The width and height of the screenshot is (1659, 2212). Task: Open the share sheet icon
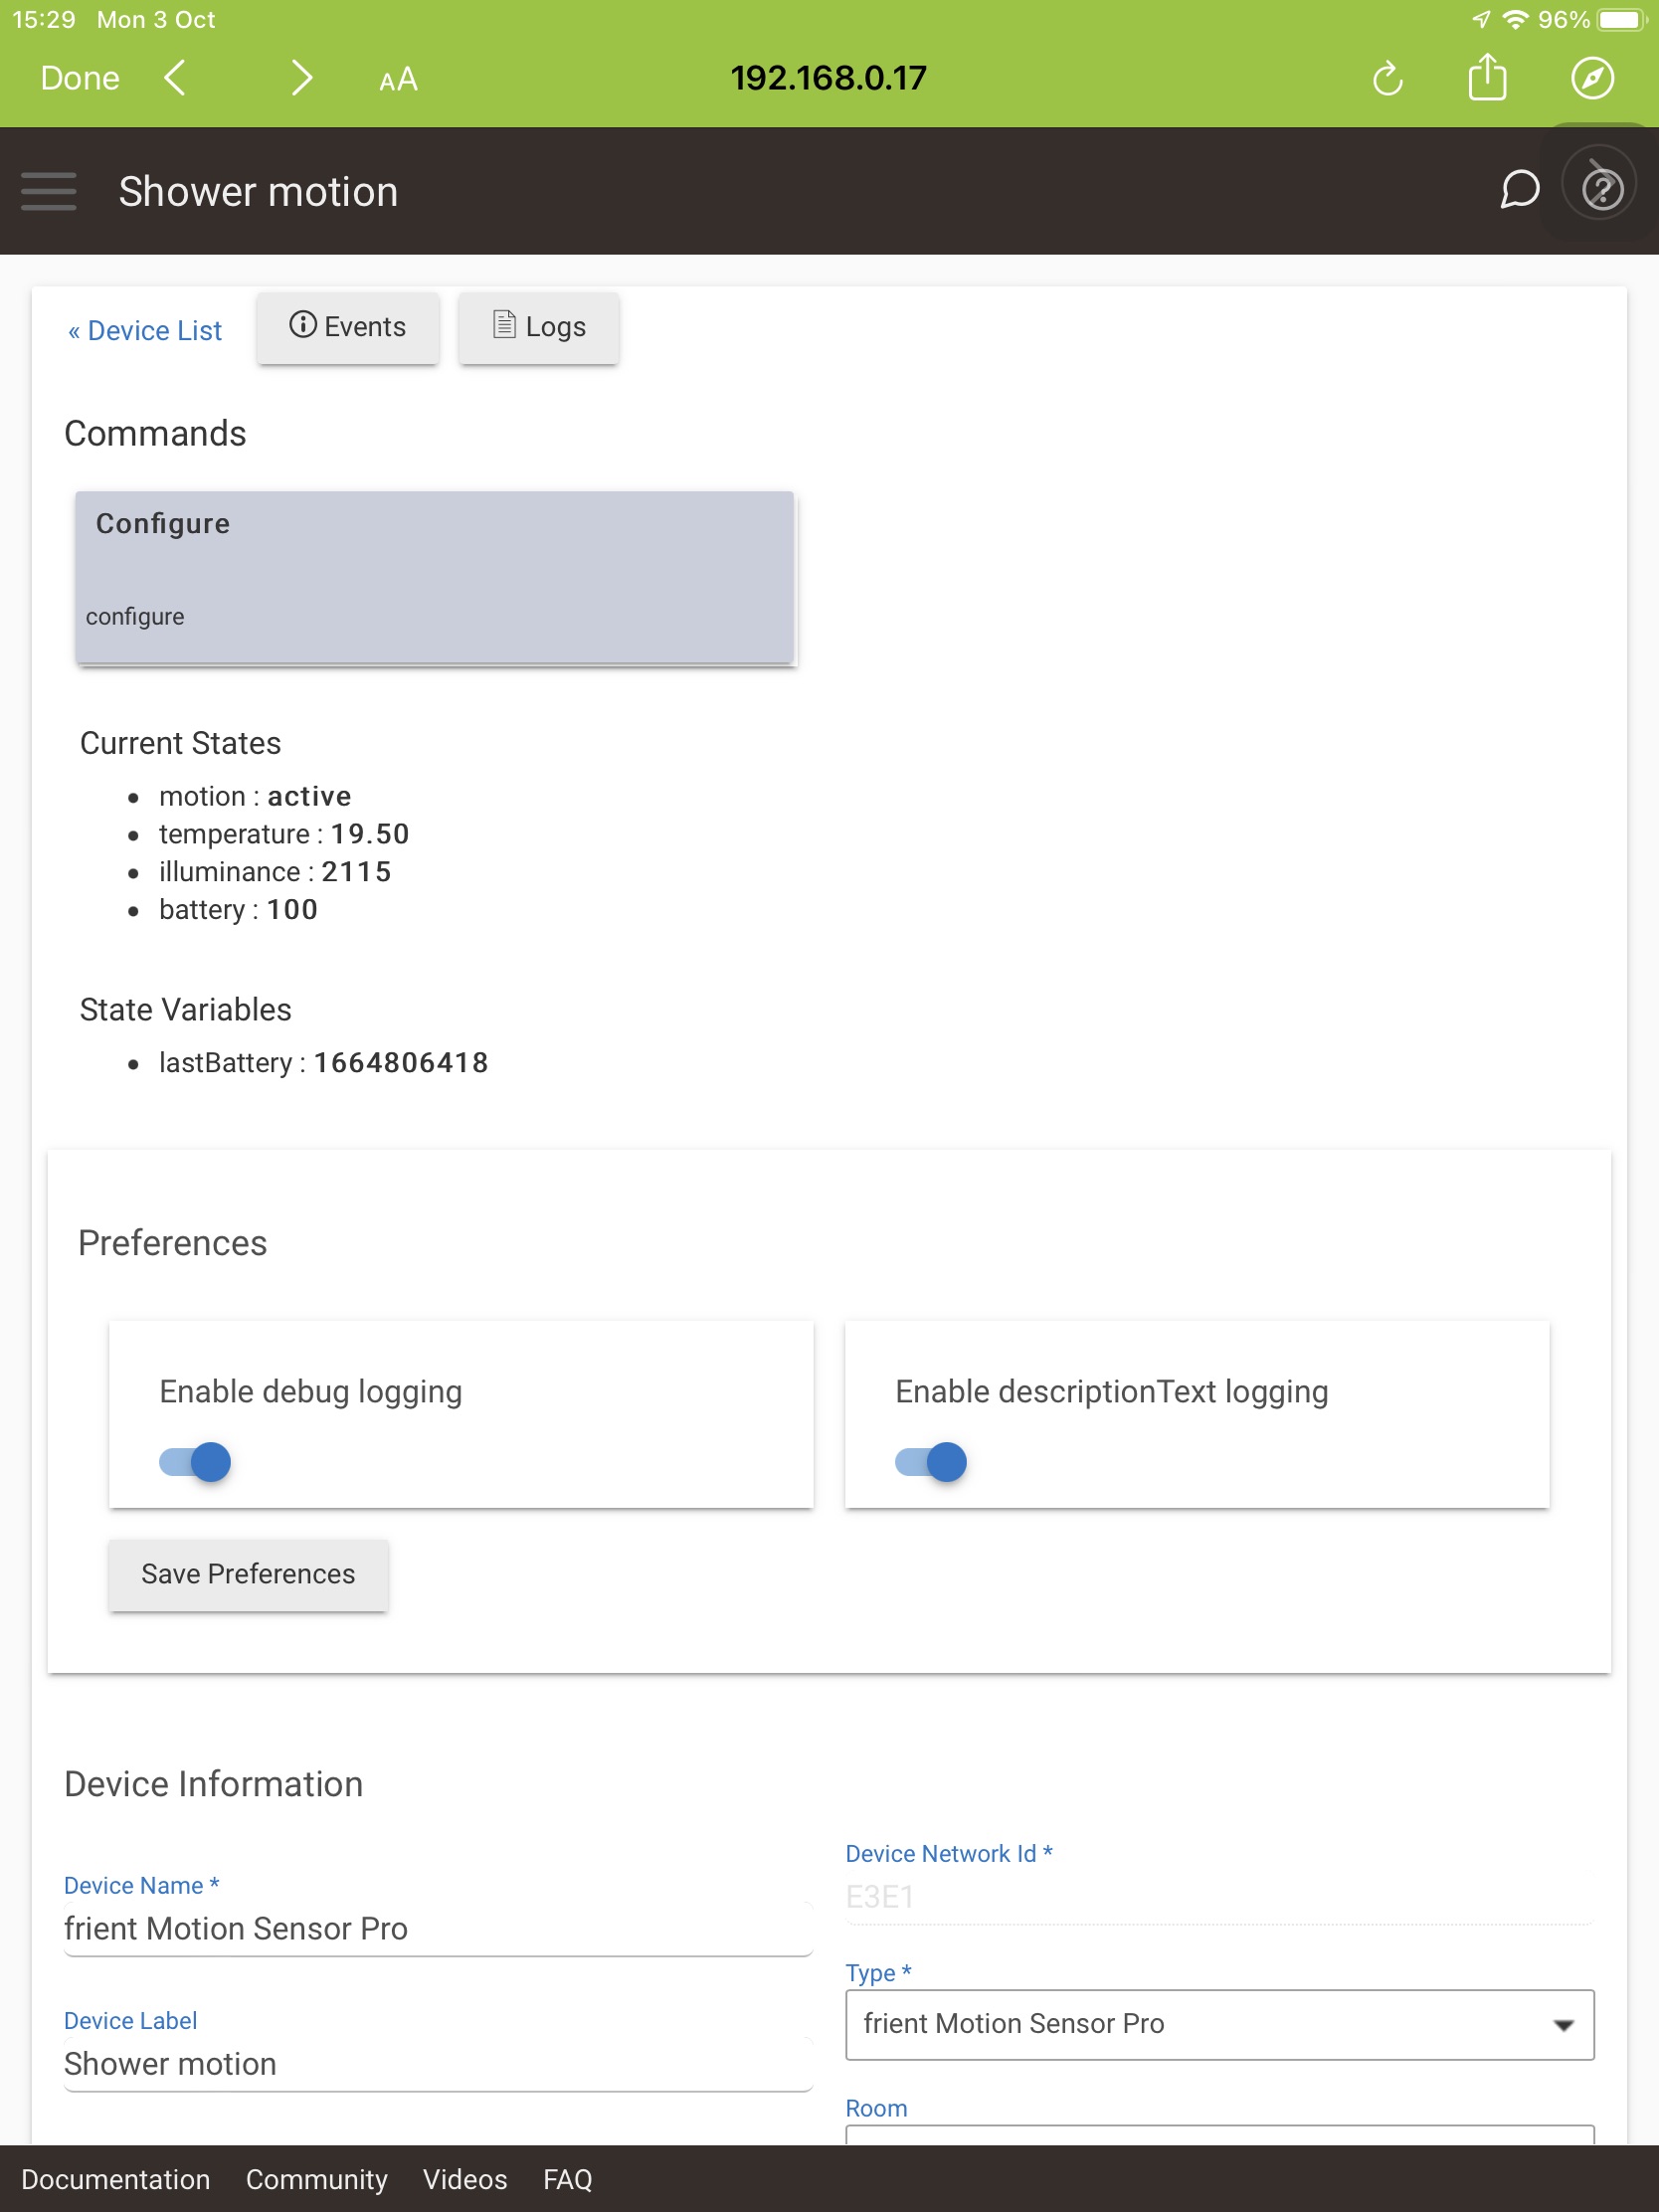click(x=1487, y=78)
